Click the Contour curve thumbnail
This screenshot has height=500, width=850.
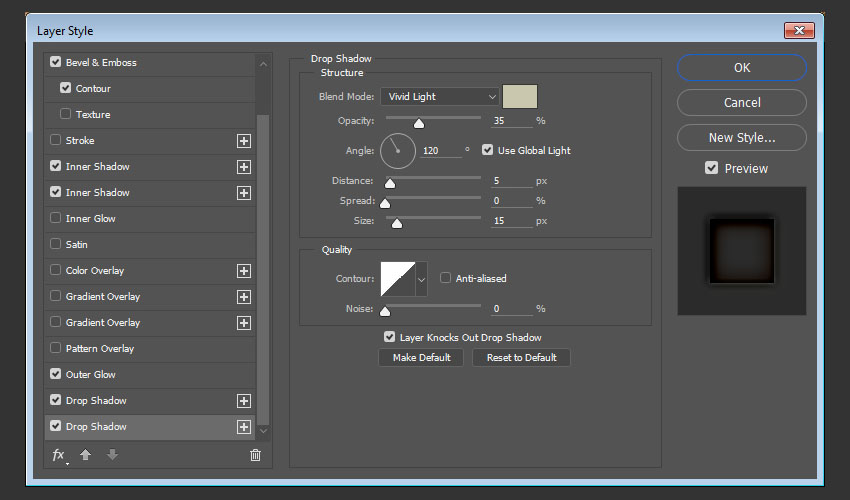[398, 279]
